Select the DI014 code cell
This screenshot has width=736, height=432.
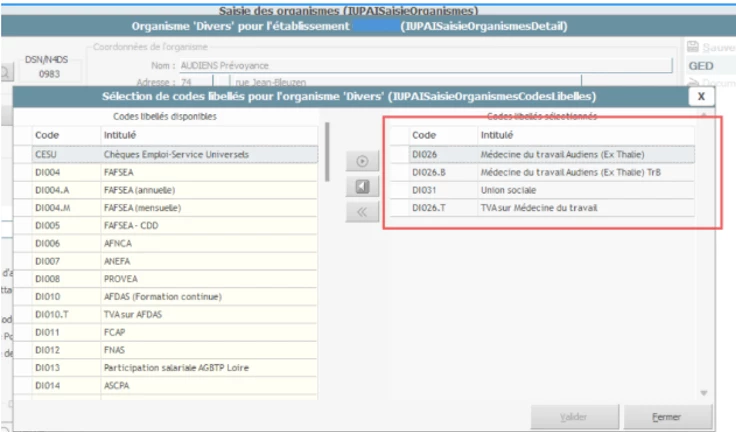(x=66, y=386)
